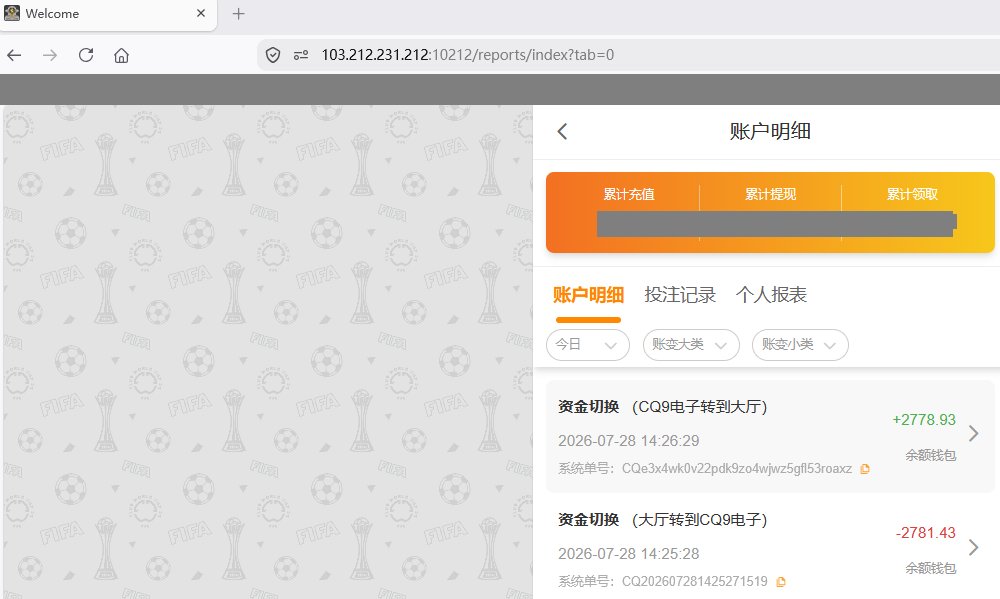This screenshot has width=1000, height=599.
Task: Open the 账变小类 filter dropdown
Action: [800, 345]
